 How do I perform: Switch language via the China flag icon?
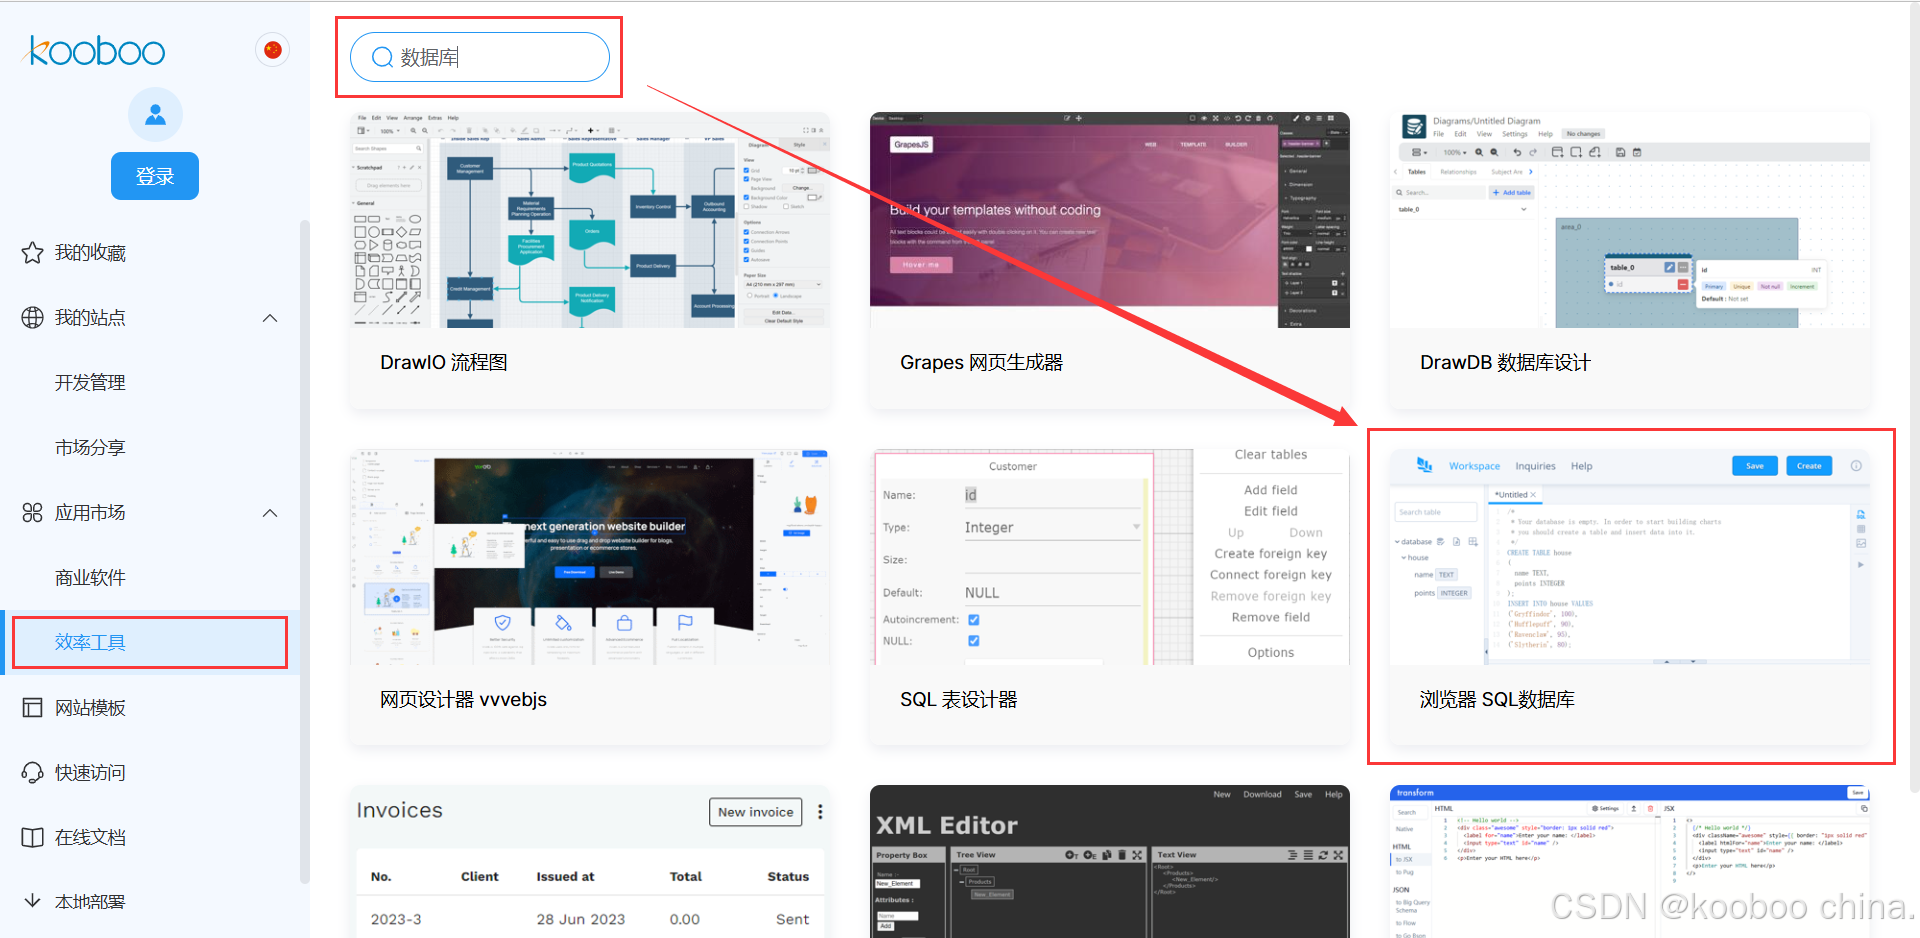272,50
